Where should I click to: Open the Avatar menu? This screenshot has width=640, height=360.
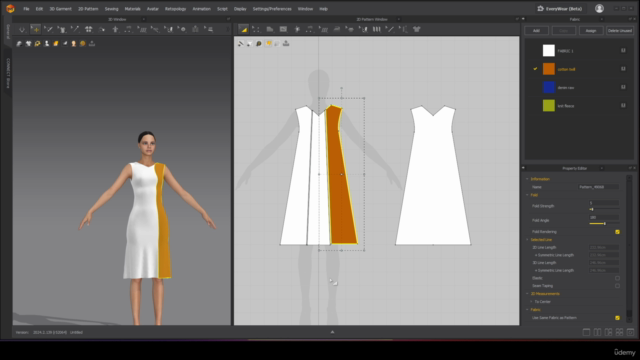(153, 9)
